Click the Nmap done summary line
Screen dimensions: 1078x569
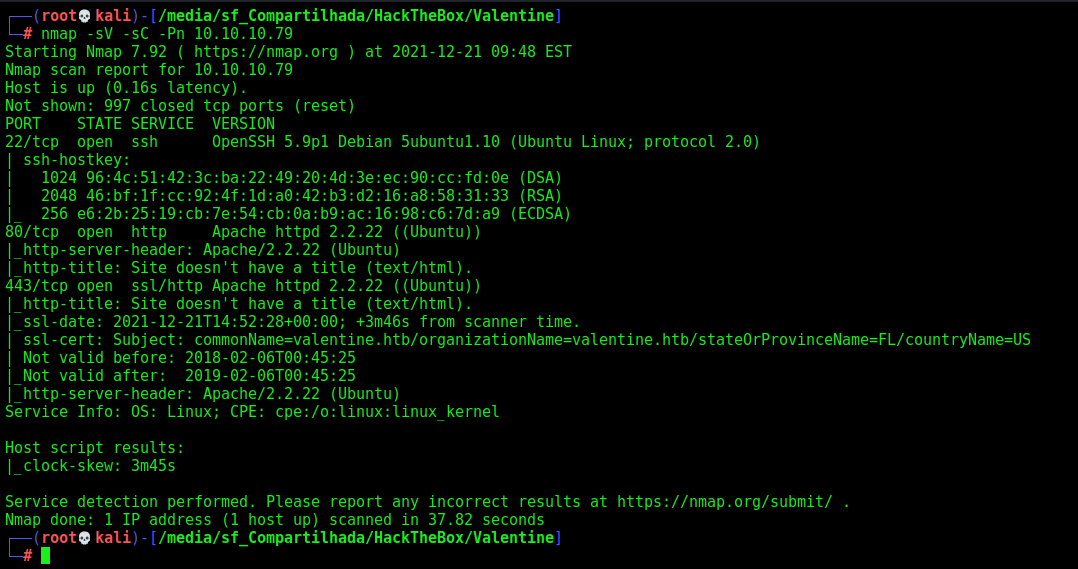(x=274, y=520)
